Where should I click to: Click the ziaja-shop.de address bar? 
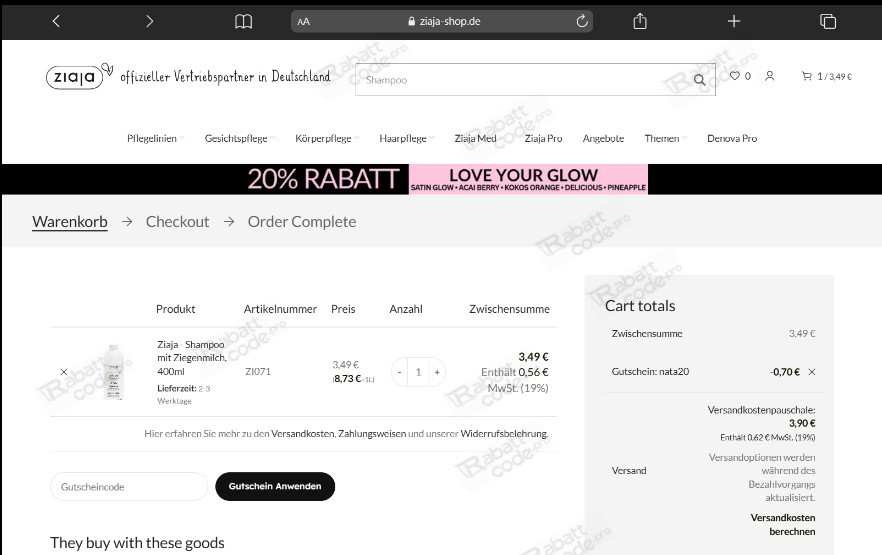[x=442, y=21]
